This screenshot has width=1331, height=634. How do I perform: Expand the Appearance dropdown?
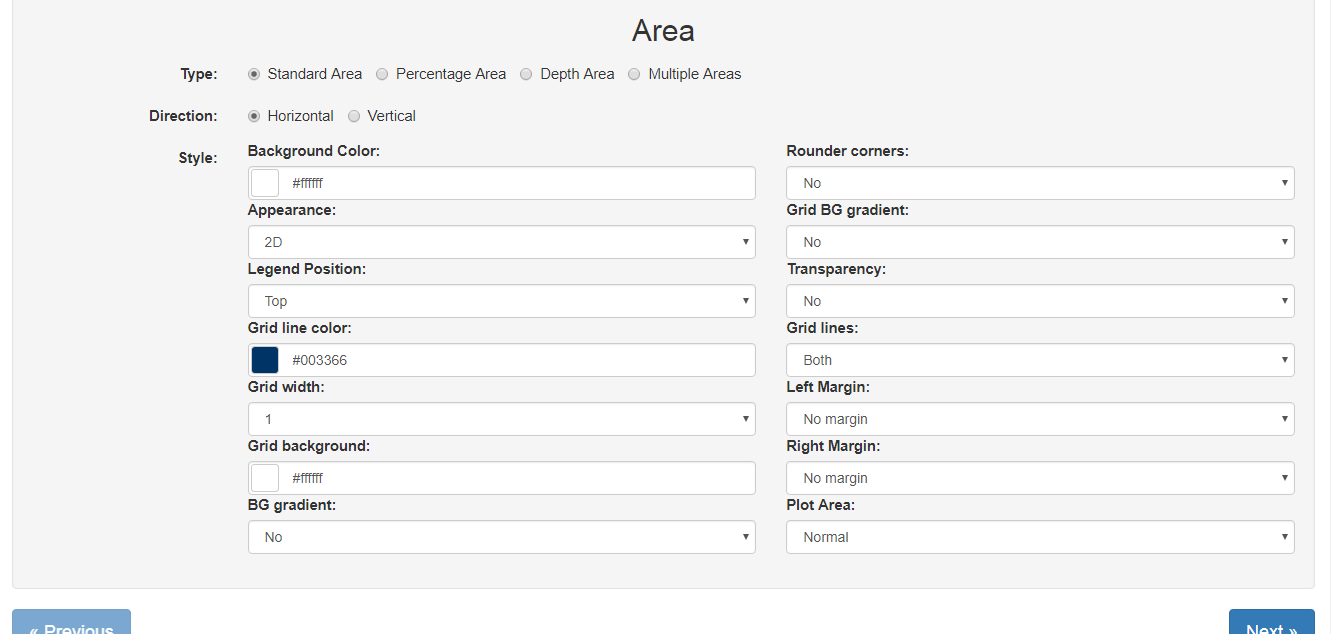click(501, 242)
